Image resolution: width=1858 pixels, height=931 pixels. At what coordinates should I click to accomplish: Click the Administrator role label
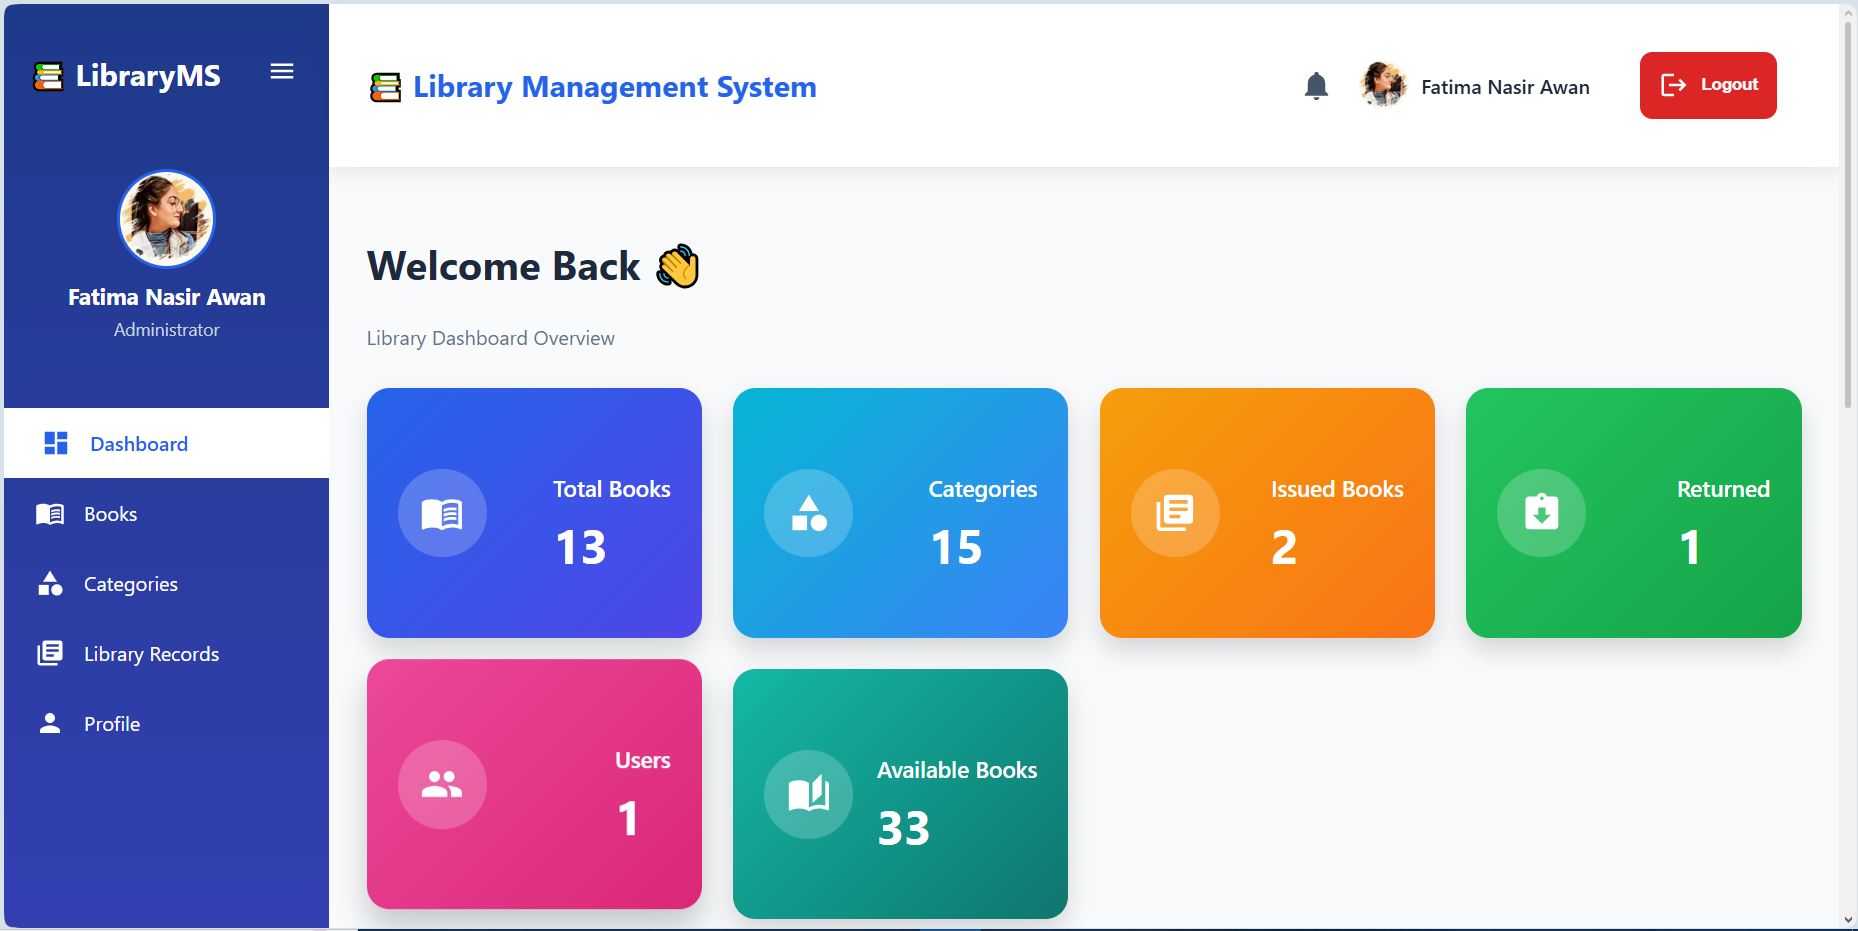point(166,330)
